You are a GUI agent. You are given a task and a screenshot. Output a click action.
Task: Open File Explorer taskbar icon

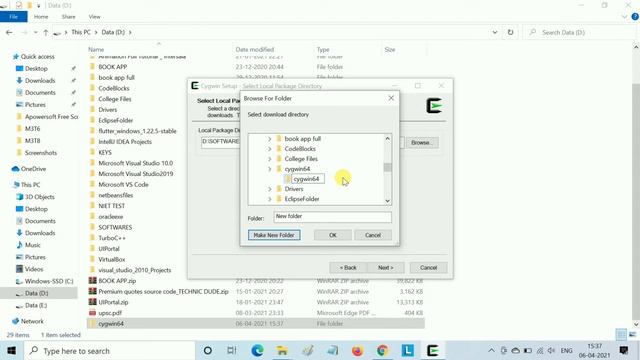tap(282, 351)
